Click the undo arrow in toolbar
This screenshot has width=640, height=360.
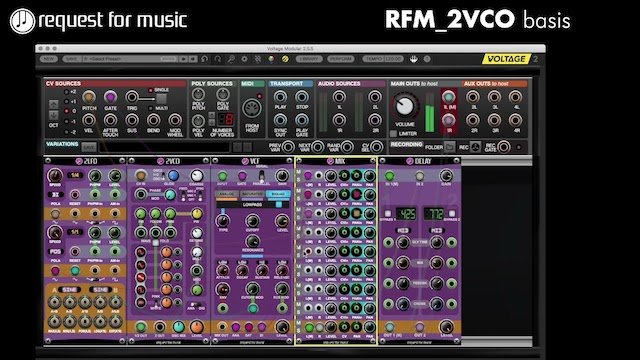(204, 59)
